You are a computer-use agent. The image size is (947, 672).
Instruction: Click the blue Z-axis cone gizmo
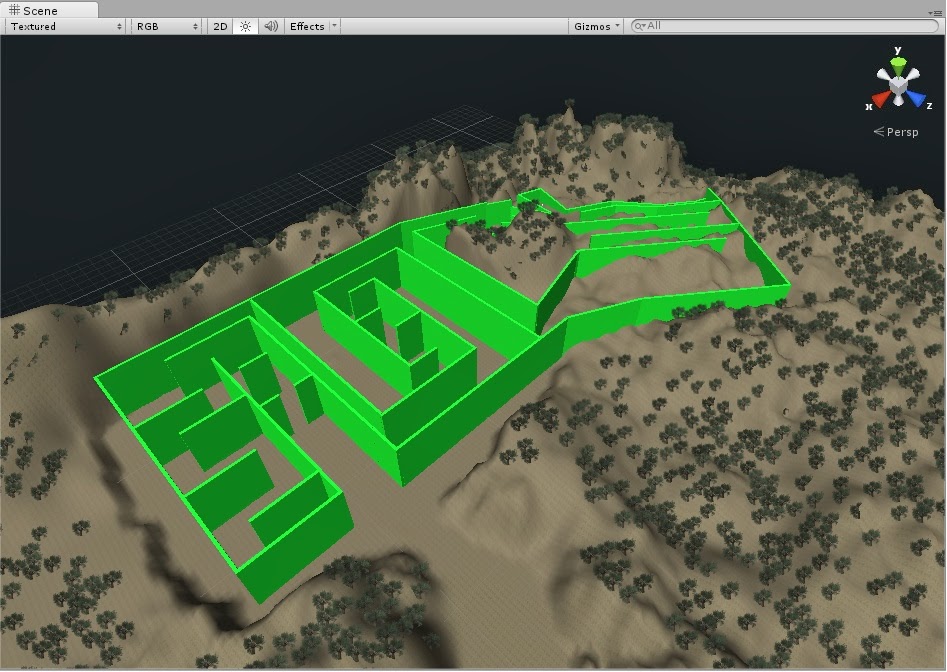[x=918, y=97]
